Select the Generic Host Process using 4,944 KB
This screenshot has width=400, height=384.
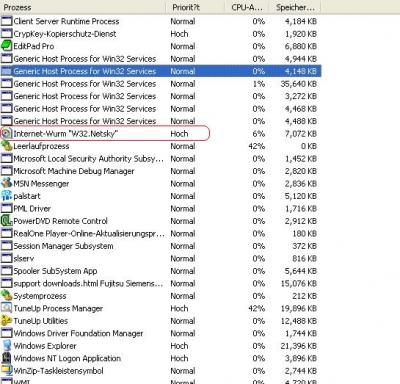click(x=85, y=59)
